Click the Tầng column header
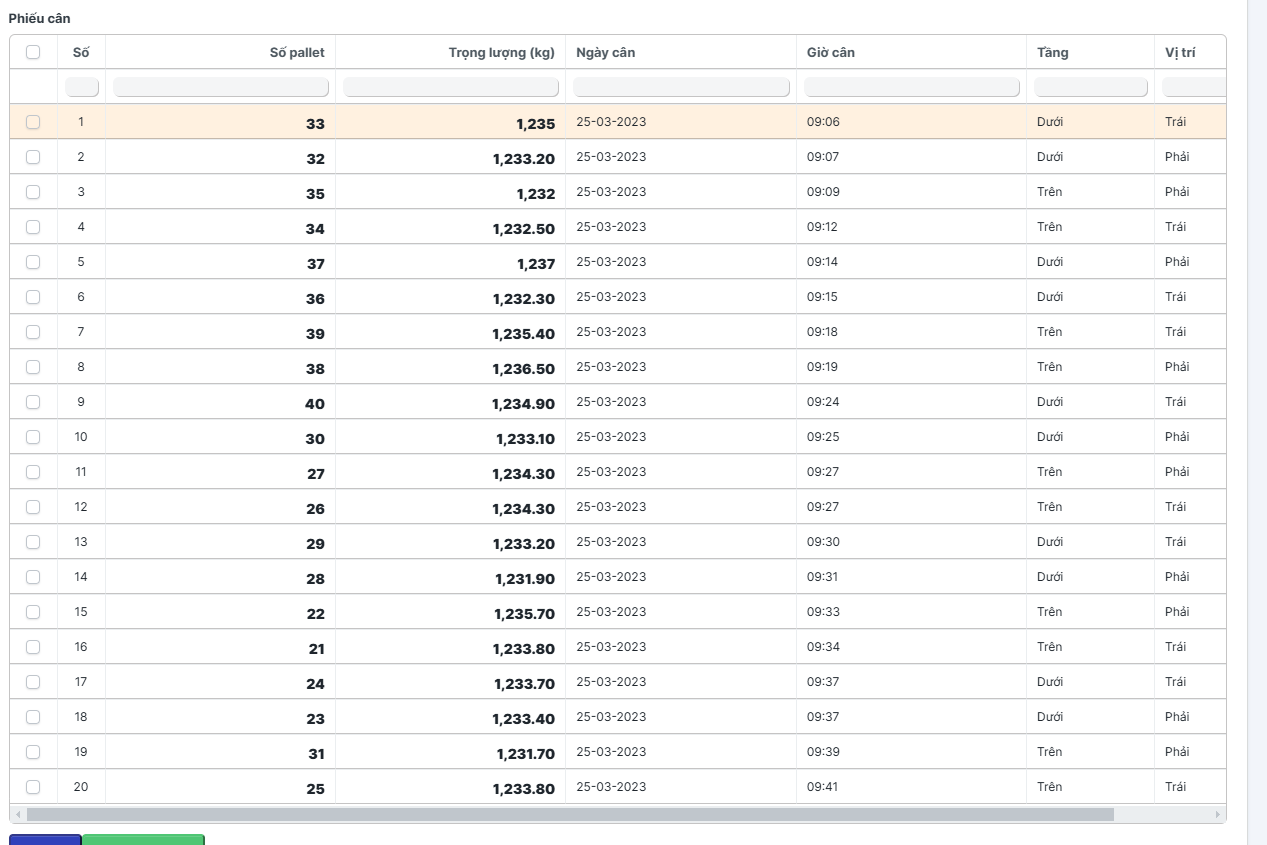The height and width of the screenshot is (845, 1267). tap(1053, 53)
